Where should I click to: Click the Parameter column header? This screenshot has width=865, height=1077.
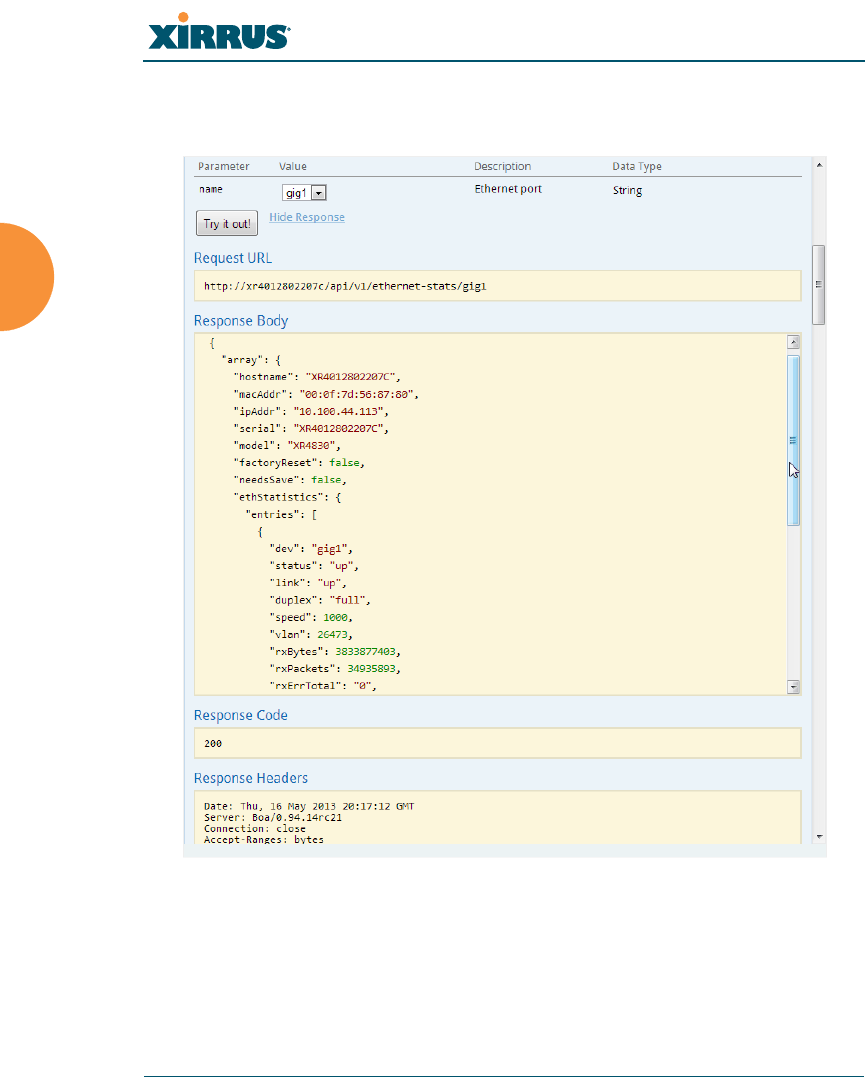coord(223,166)
